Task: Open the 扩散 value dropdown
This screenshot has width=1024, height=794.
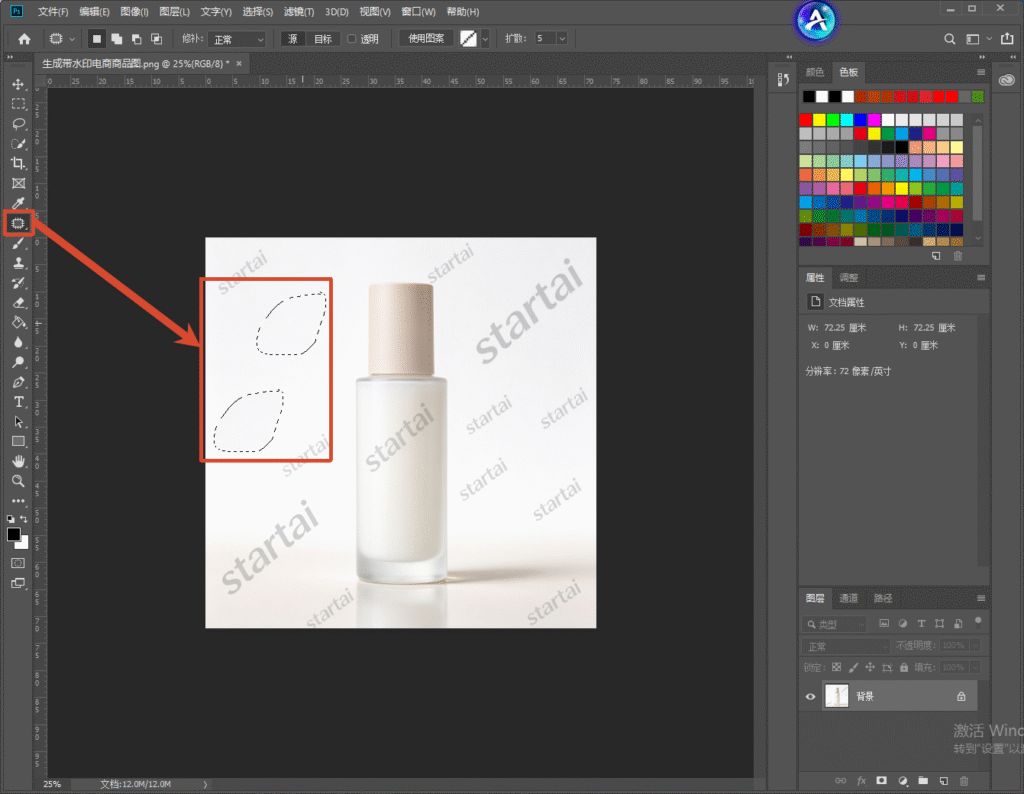Action: 562,39
